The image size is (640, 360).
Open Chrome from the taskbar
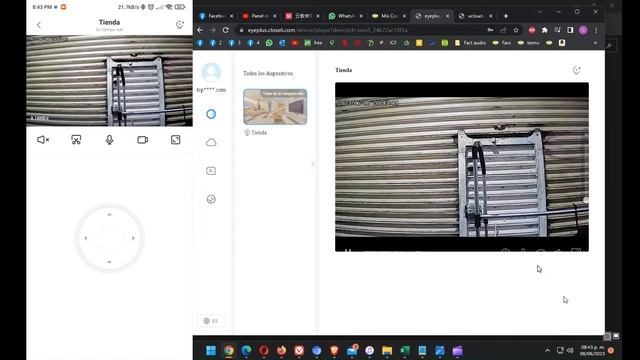coord(229,351)
